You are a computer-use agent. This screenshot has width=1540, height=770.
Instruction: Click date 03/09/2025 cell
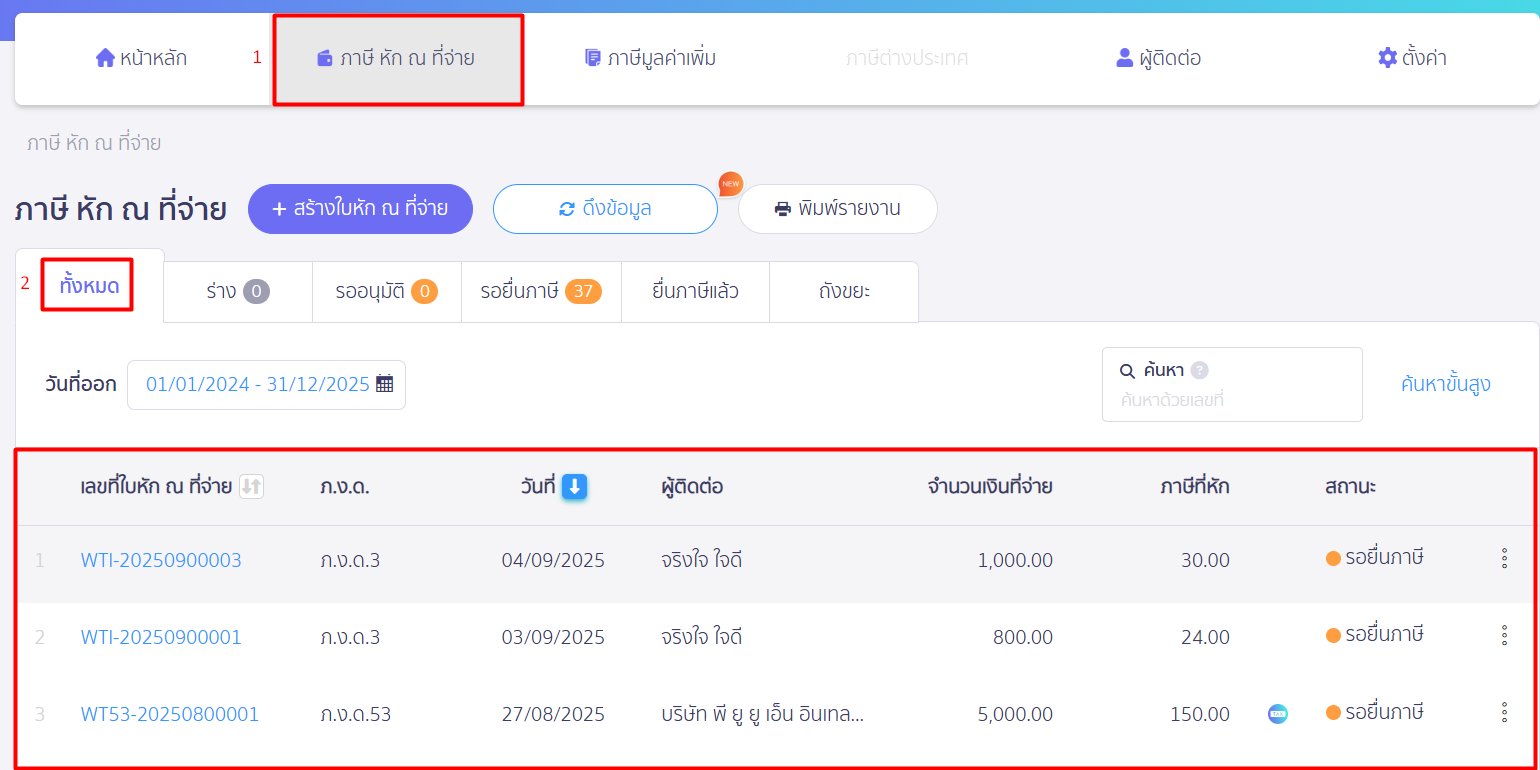(x=553, y=637)
